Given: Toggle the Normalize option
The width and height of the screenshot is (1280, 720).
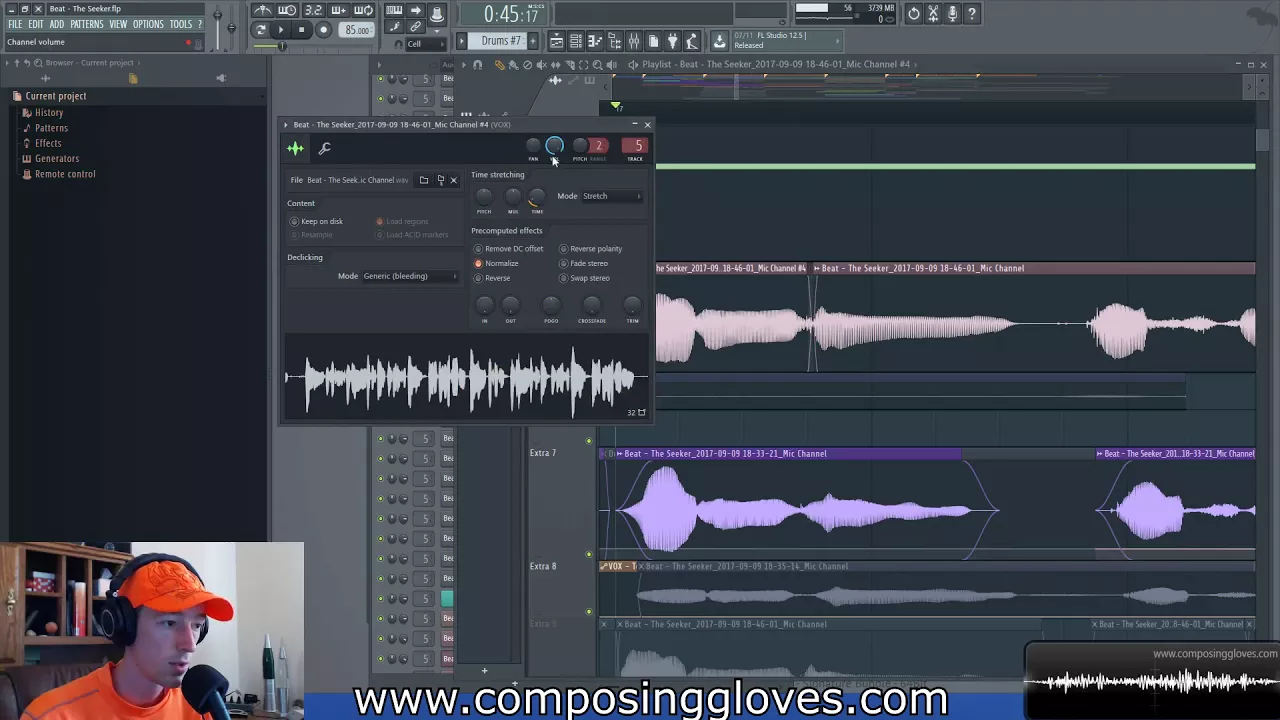Looking at the screenshot, I should (x=497, y=263).
